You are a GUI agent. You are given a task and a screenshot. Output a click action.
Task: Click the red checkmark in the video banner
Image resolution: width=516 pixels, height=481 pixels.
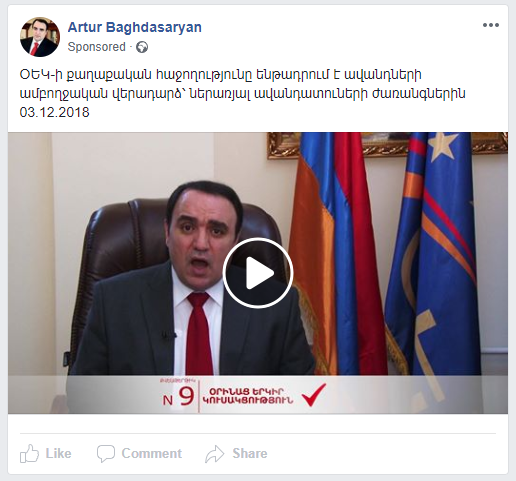tap(314, 395)
